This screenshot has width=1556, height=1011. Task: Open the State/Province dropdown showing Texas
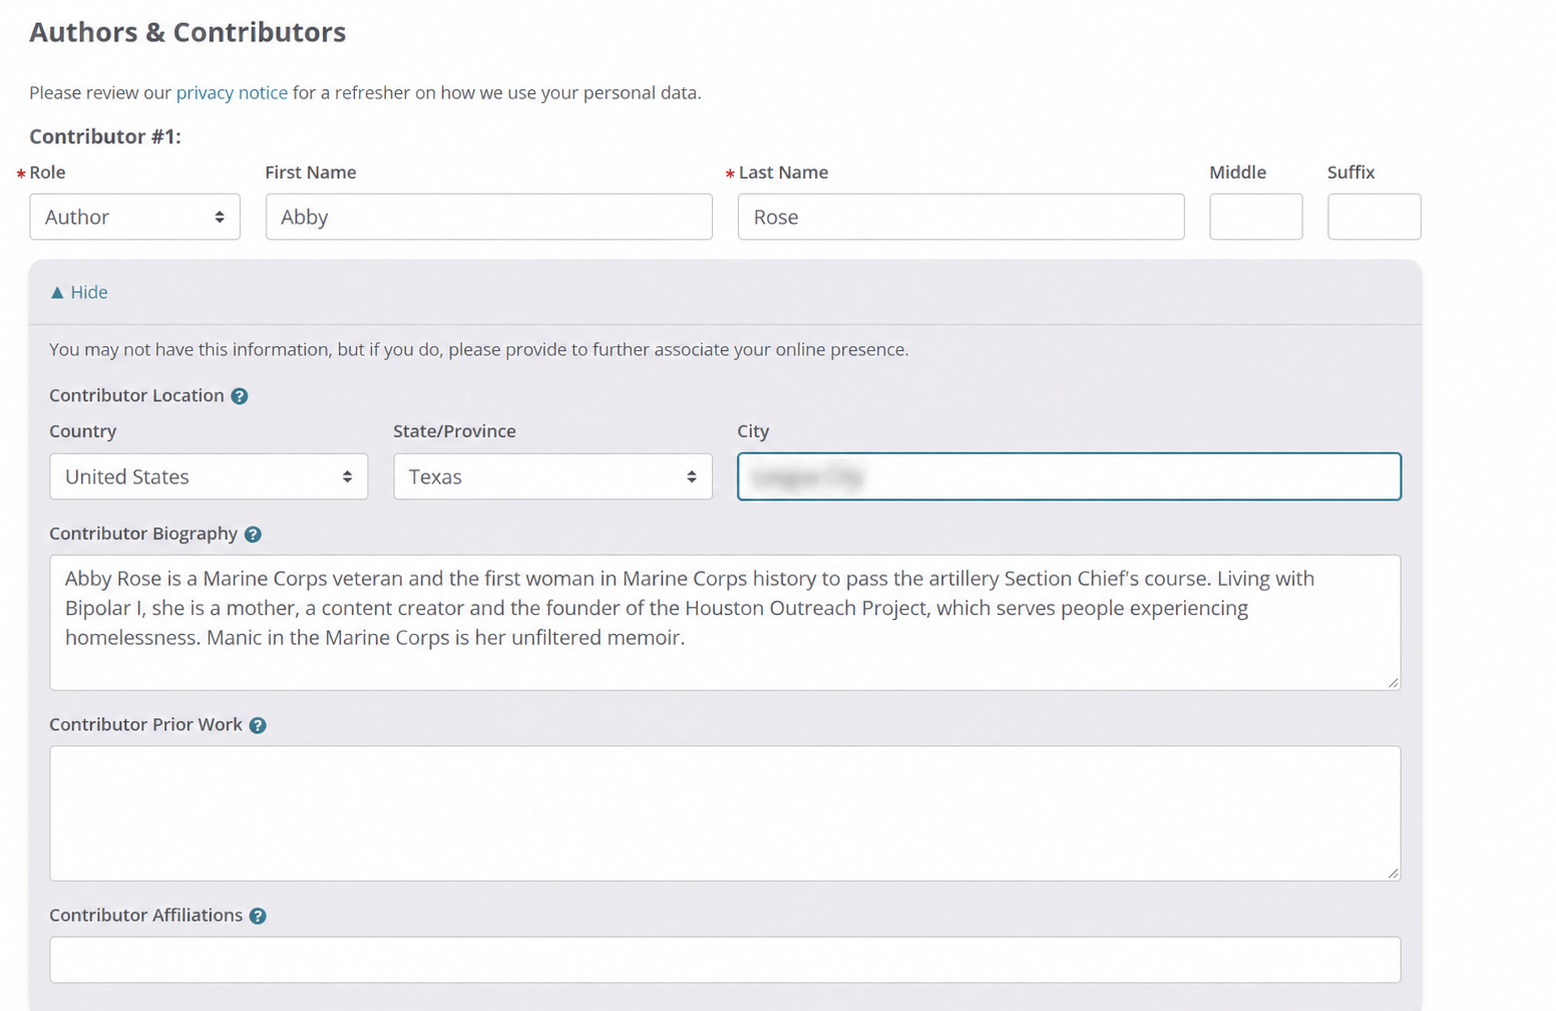tap(553, 477)
